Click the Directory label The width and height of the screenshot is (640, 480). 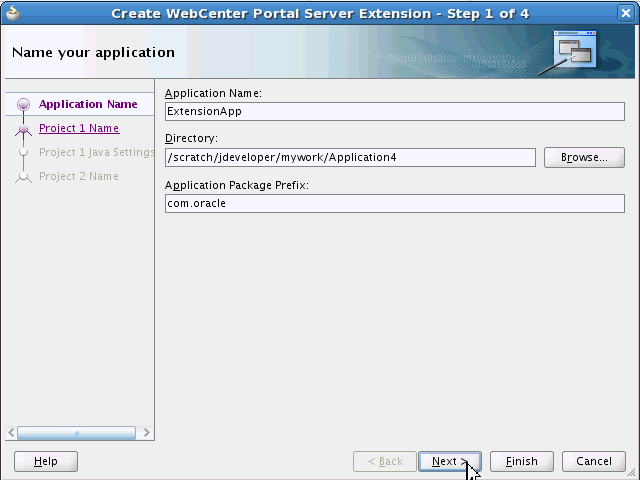coord(191,138)
